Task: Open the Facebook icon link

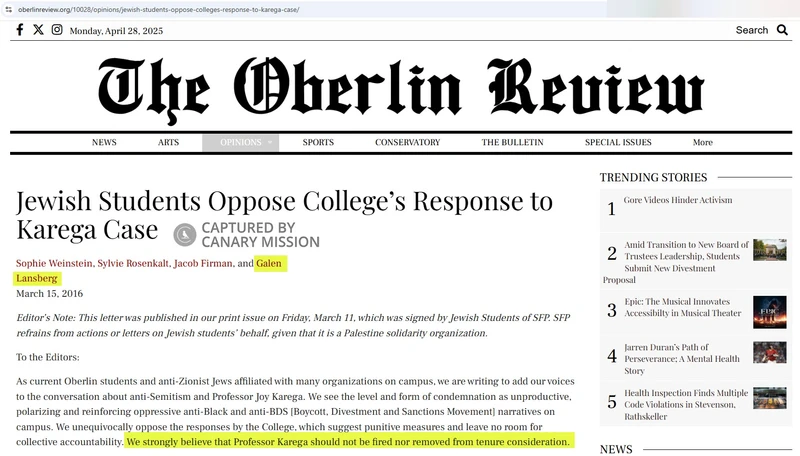Action: 20,30
